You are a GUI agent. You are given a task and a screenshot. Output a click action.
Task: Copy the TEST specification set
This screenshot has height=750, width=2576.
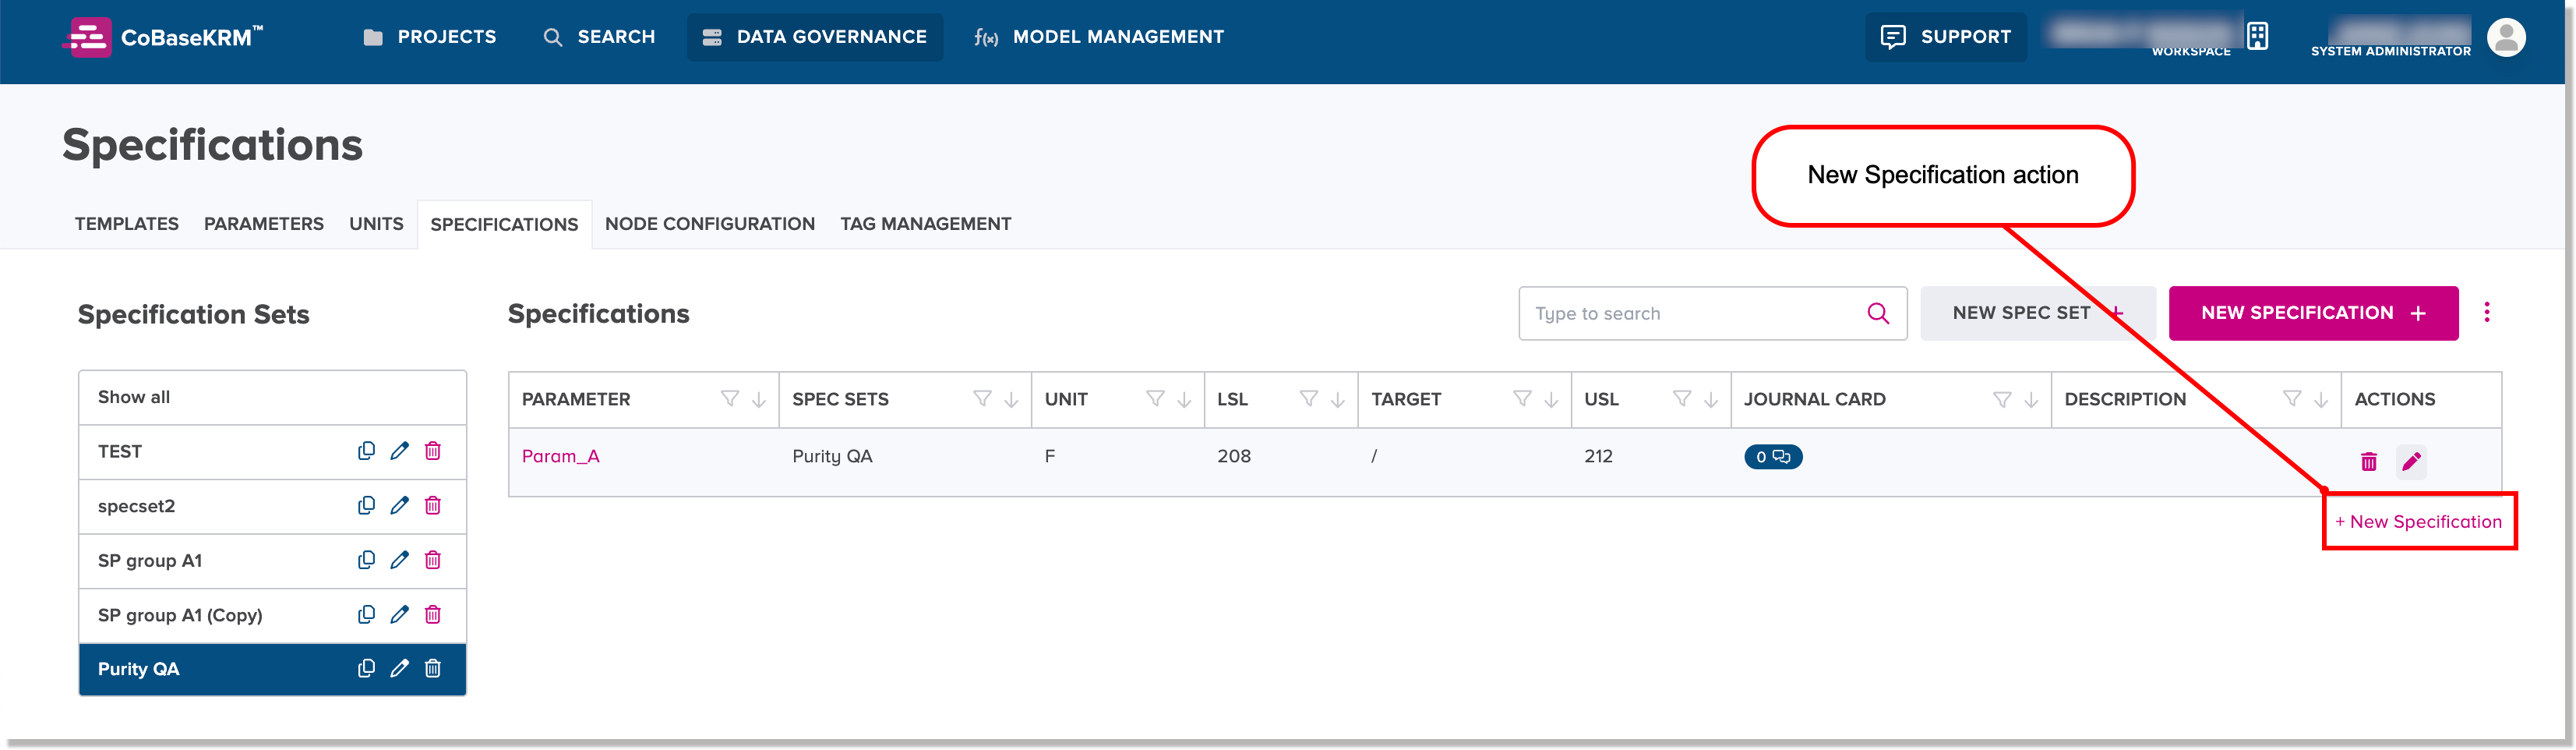[x=366, y=451]
